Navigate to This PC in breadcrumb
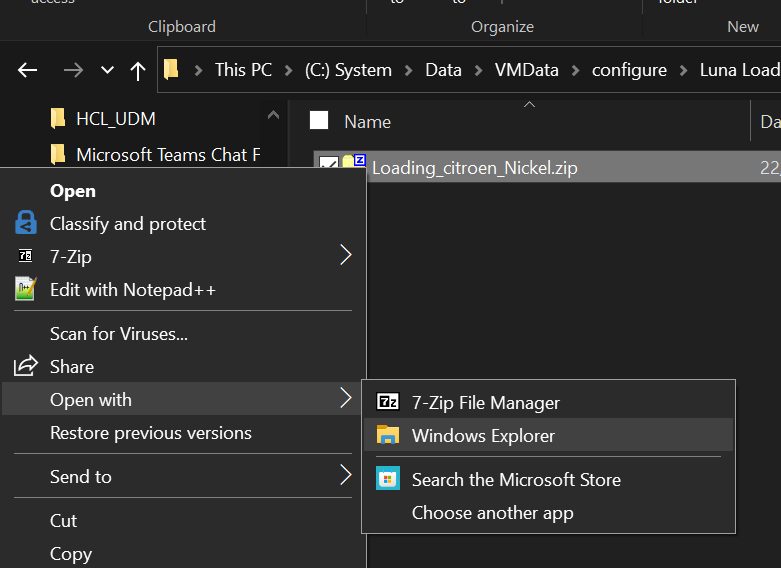Screen dimensions: 781x568 pos(243,70)
